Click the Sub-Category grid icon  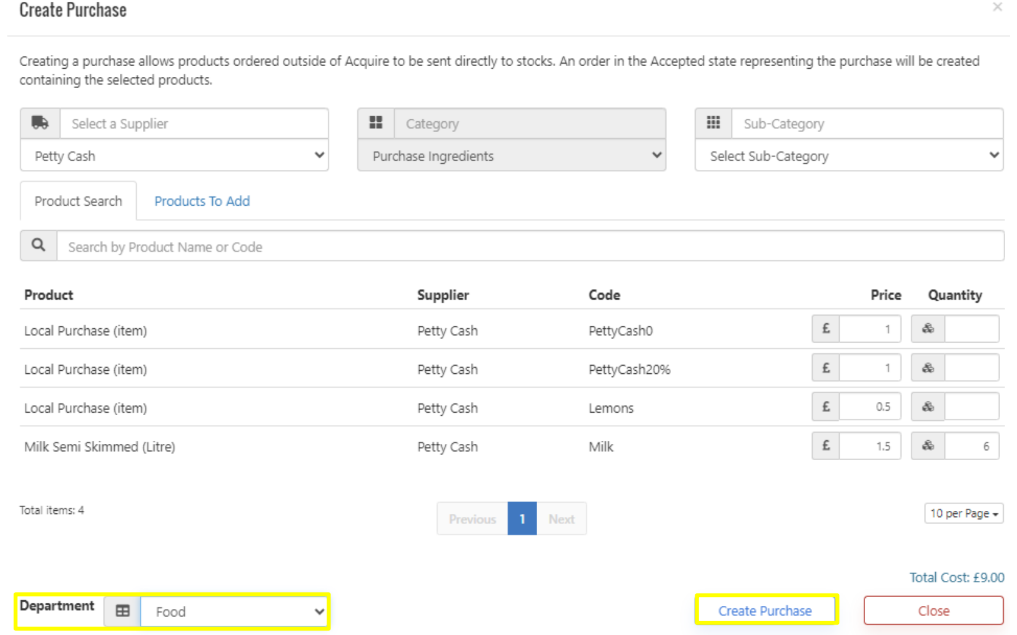[713, 123]
